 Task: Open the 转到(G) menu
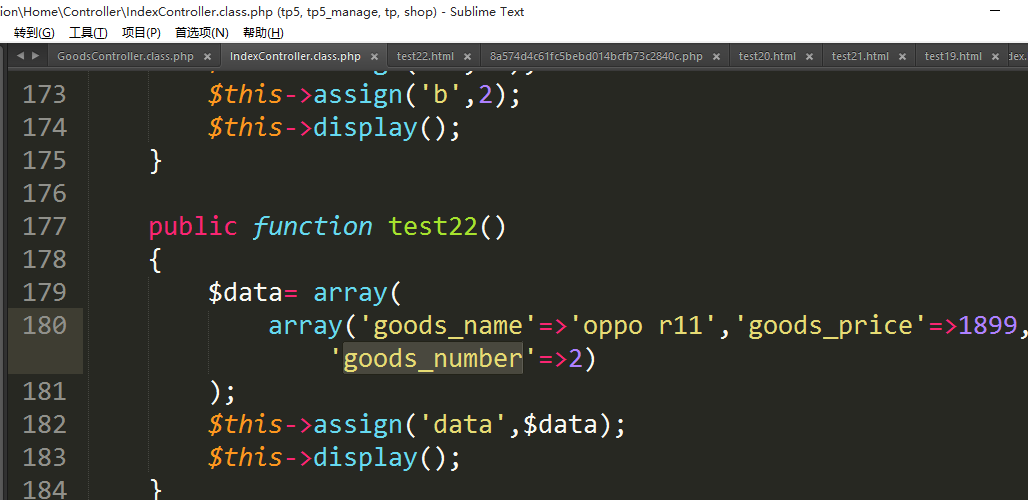coord(34,33)
